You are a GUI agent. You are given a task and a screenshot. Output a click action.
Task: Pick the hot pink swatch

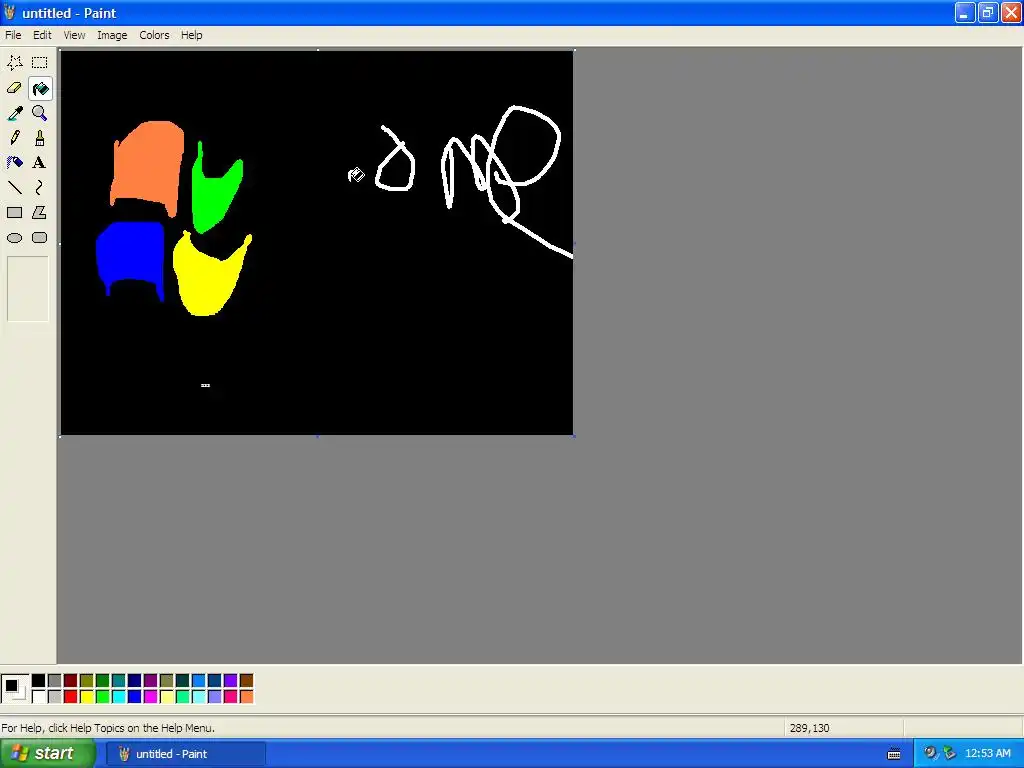(x=231, y=697)
